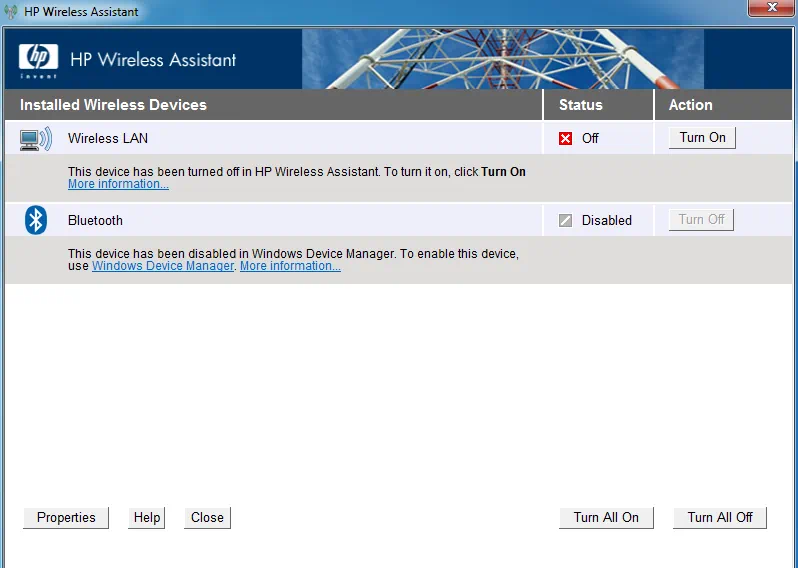This screenshot has height=568, width=798.
Task: Open More information link under Wireless LAN
Action: (118, 184)
